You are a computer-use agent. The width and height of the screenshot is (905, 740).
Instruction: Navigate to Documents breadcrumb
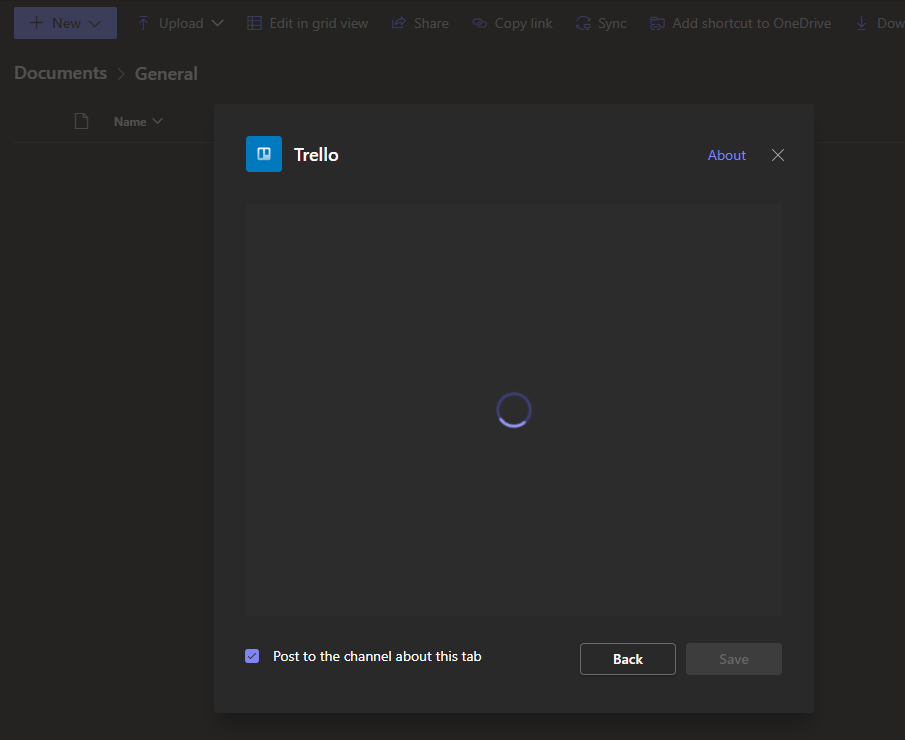point(61,73)
